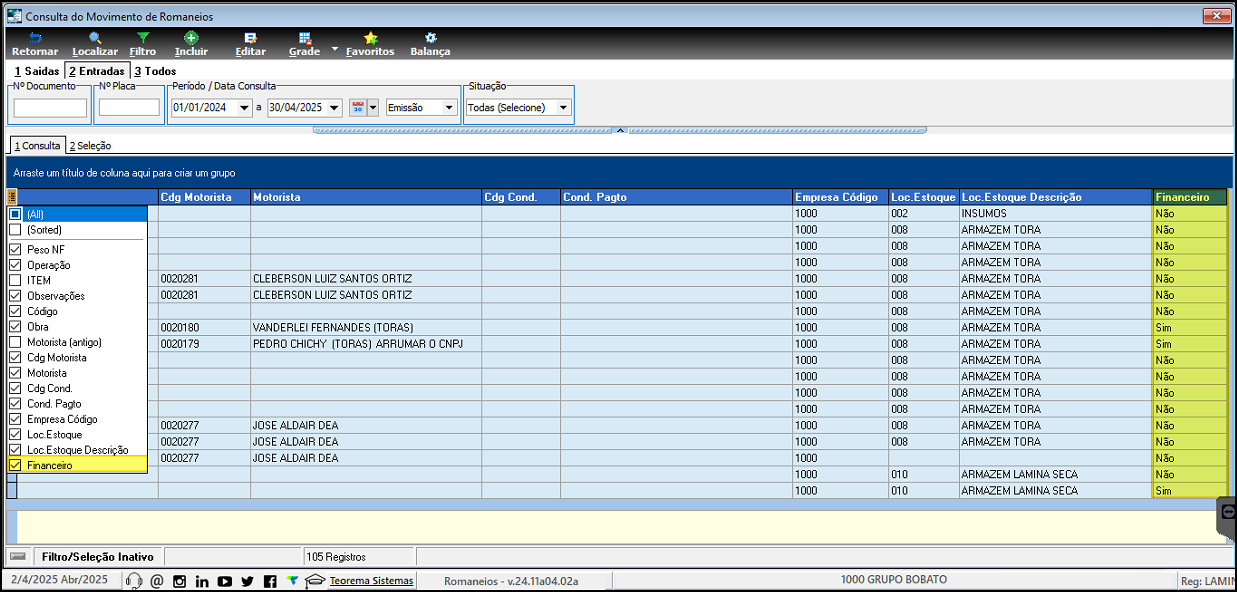This screenshot has height=592, width=1237.
Task: Click the Balança gear icon
Action: tap(430, 38)
